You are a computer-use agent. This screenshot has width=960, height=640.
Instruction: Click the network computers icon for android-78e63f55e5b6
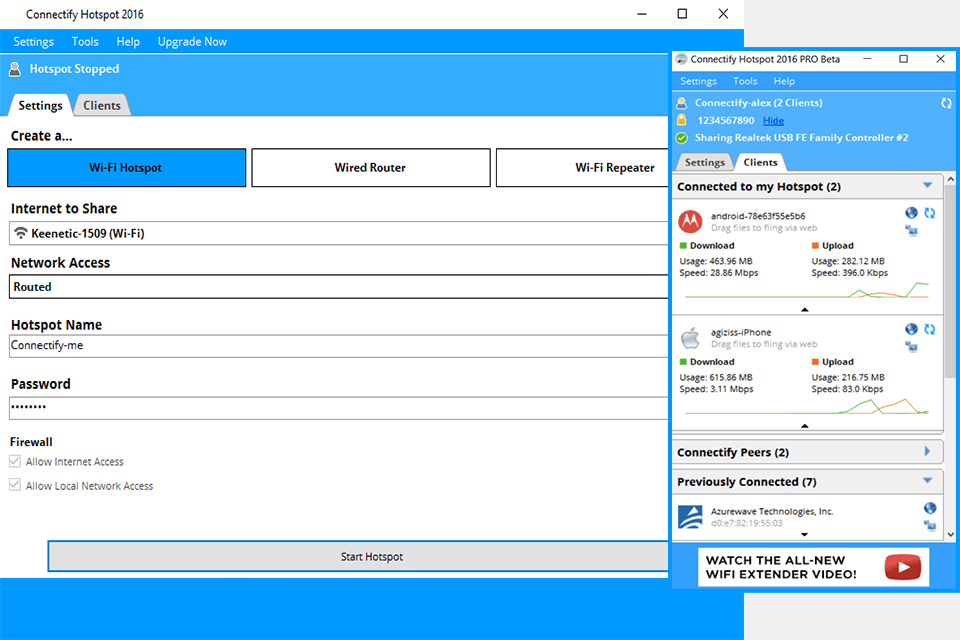[912, 230]
